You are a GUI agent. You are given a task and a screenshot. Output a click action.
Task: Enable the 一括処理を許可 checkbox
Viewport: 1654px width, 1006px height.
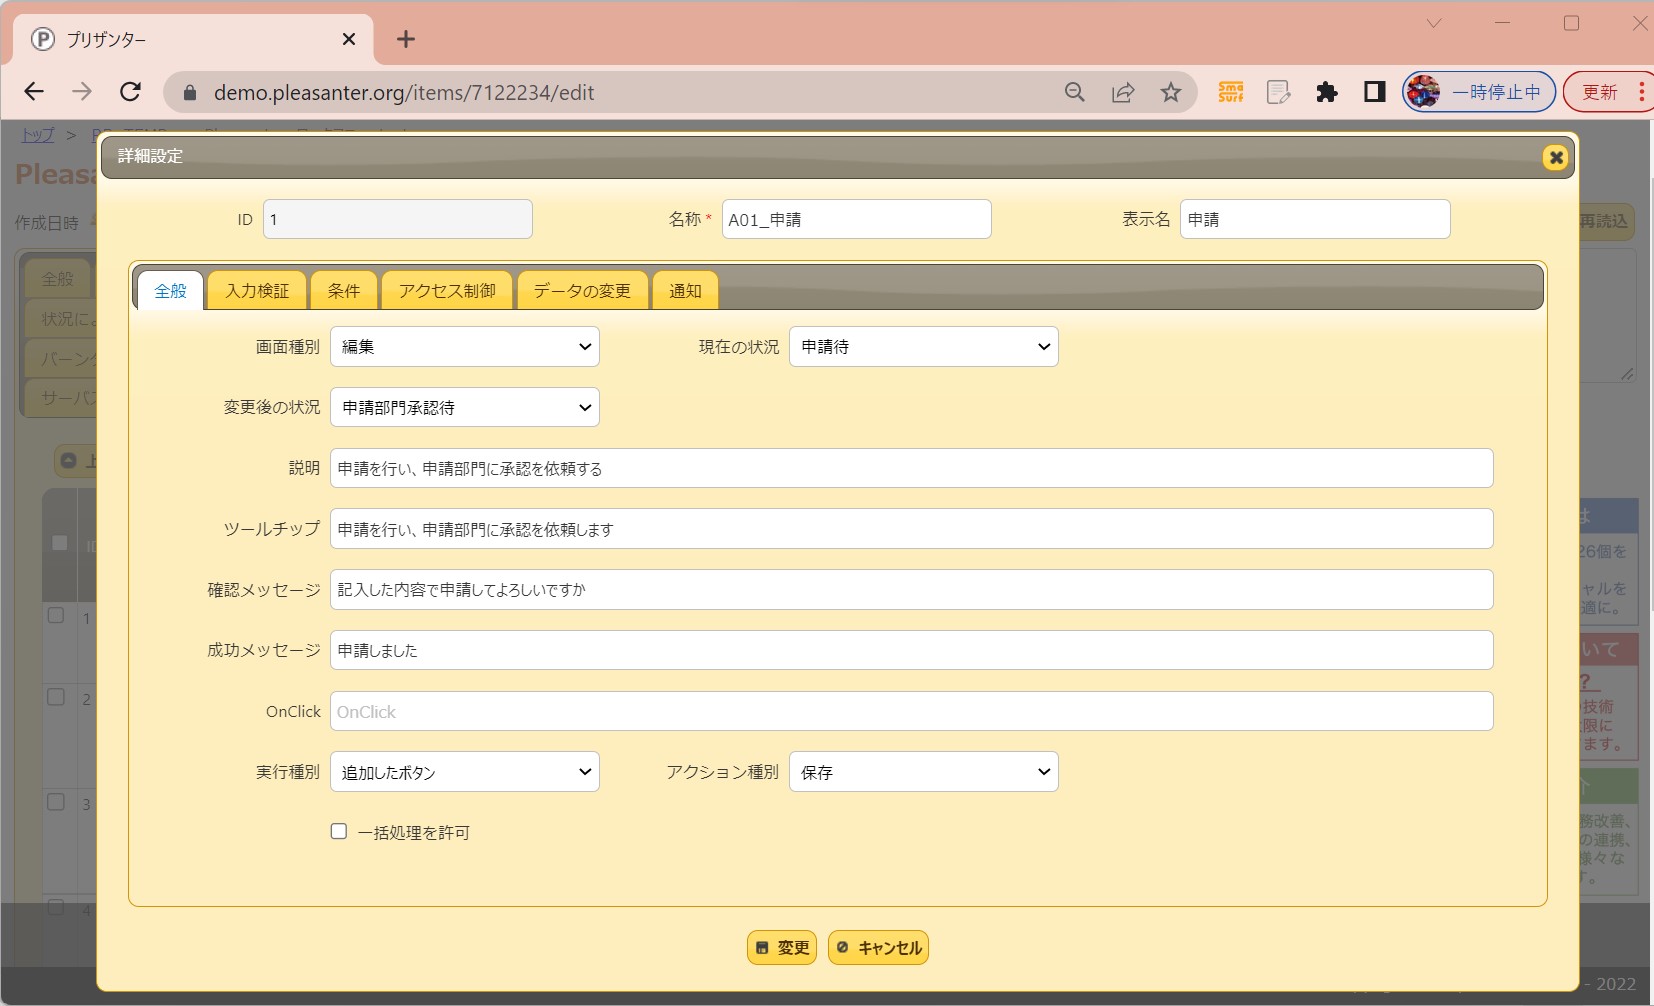(x=339, y=831)
